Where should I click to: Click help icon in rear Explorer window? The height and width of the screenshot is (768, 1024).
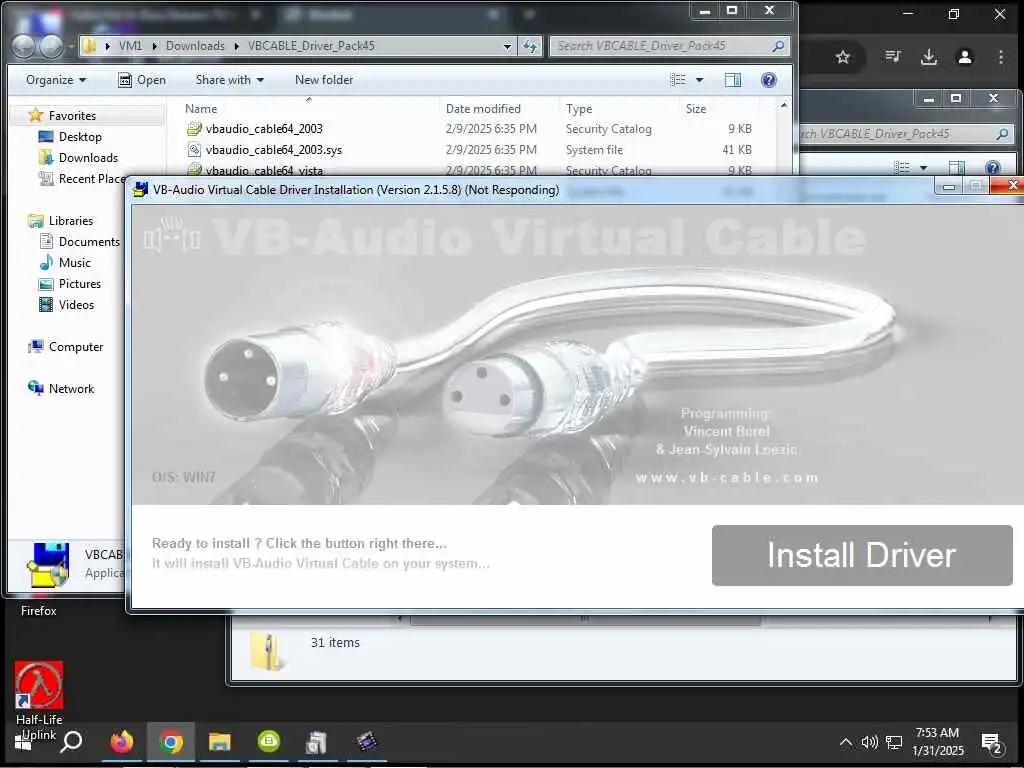[x=993, y=168]
